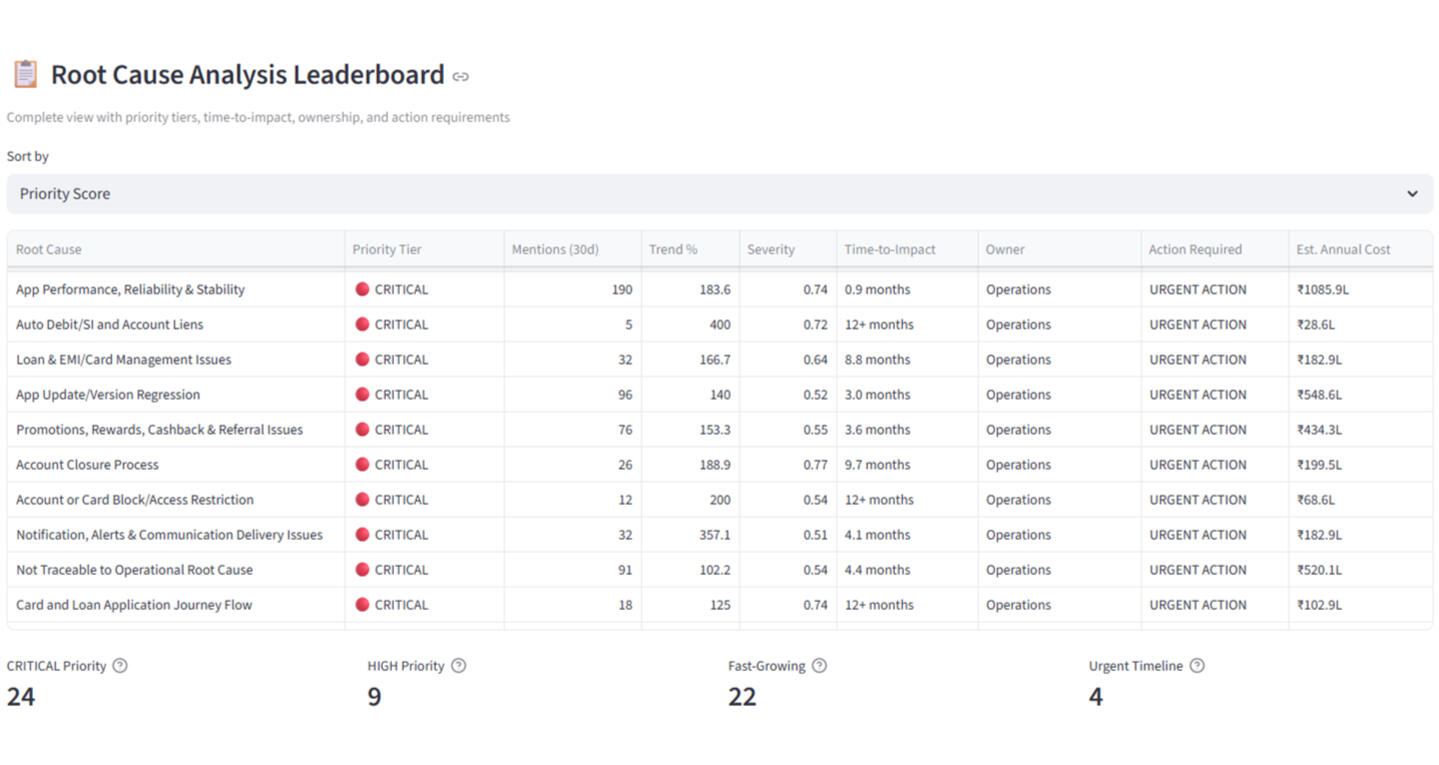Image resolution: width=1439 pixels, height=765 pixels.
Task: Click the Severity column header
Action: [x=770, y=250]
